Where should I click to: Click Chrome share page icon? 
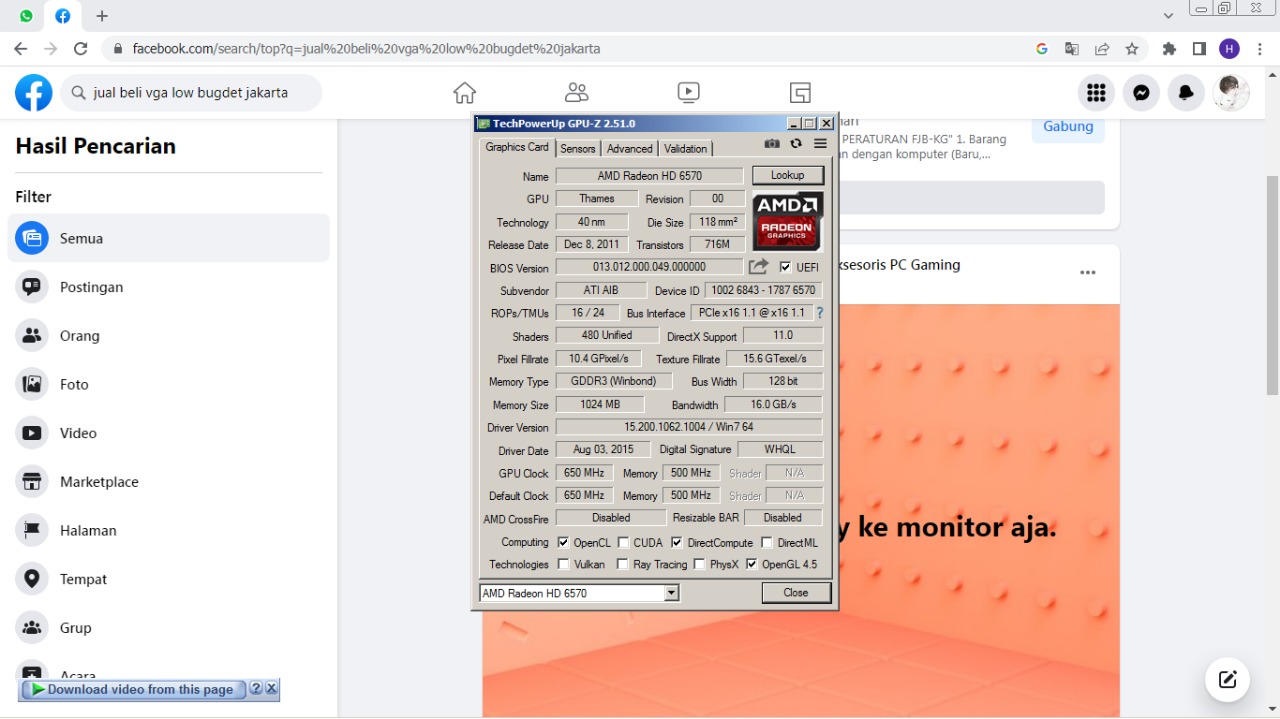1102,48
